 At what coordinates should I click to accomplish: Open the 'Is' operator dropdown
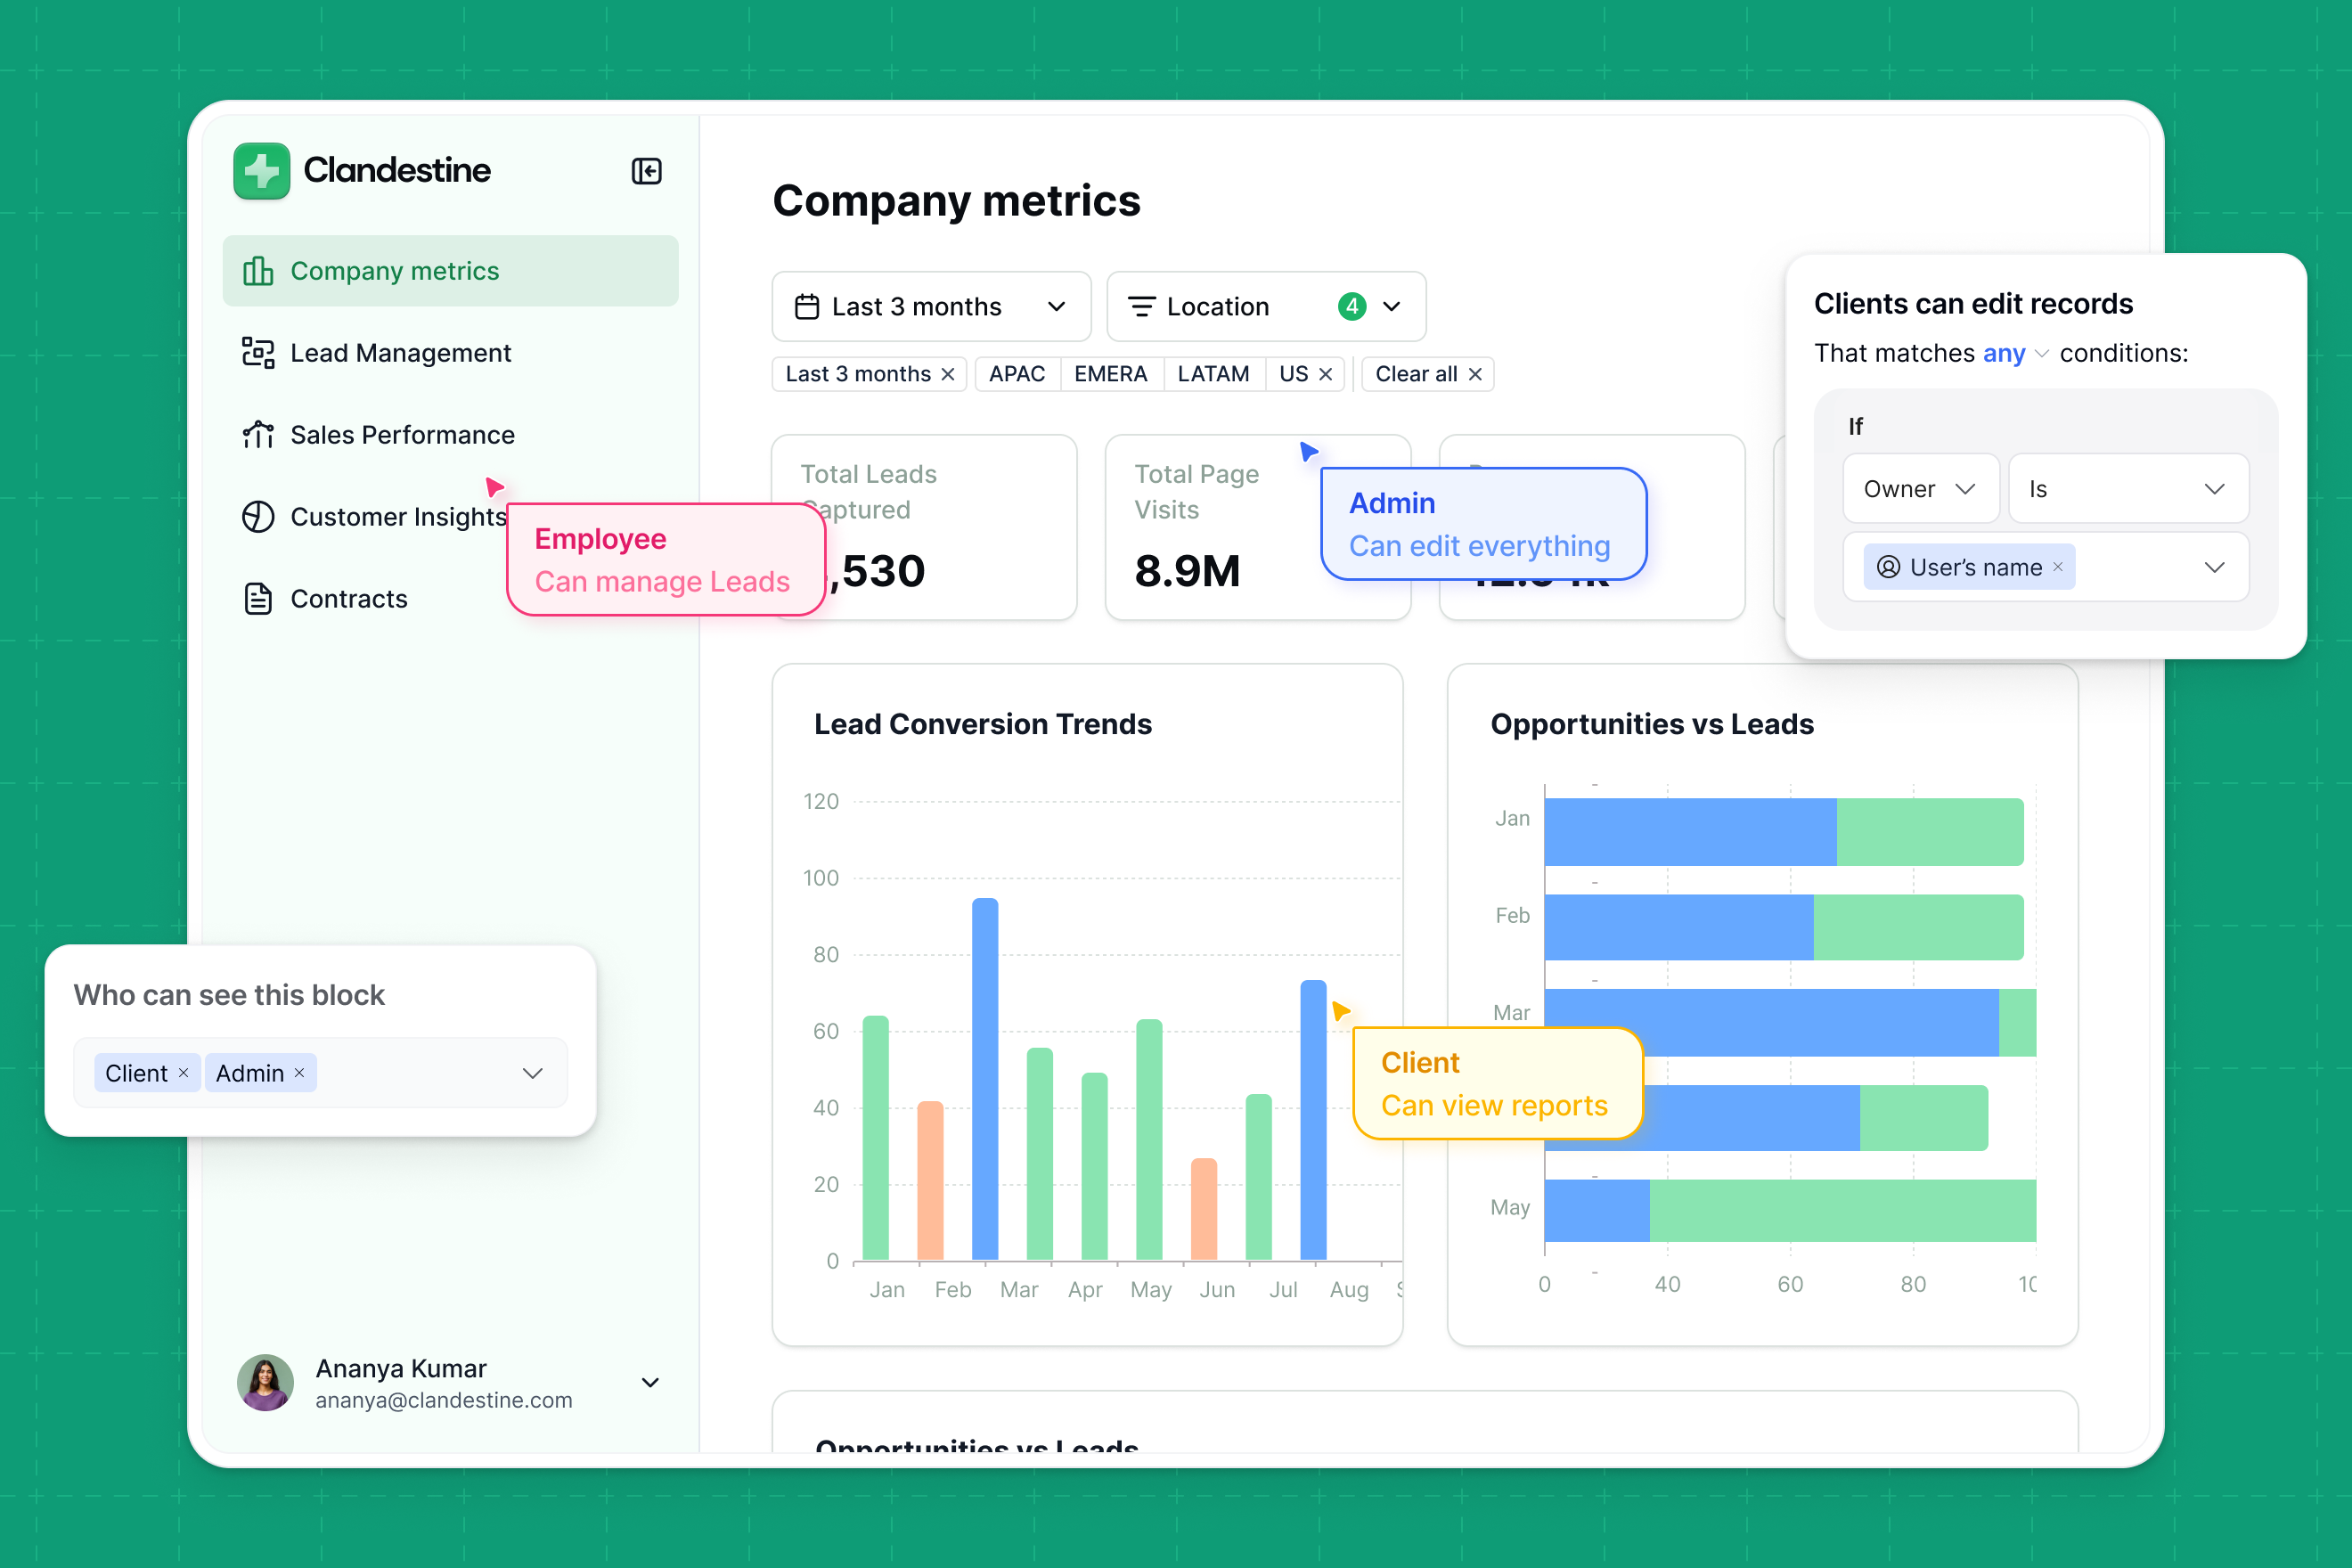click(2128, 489)
